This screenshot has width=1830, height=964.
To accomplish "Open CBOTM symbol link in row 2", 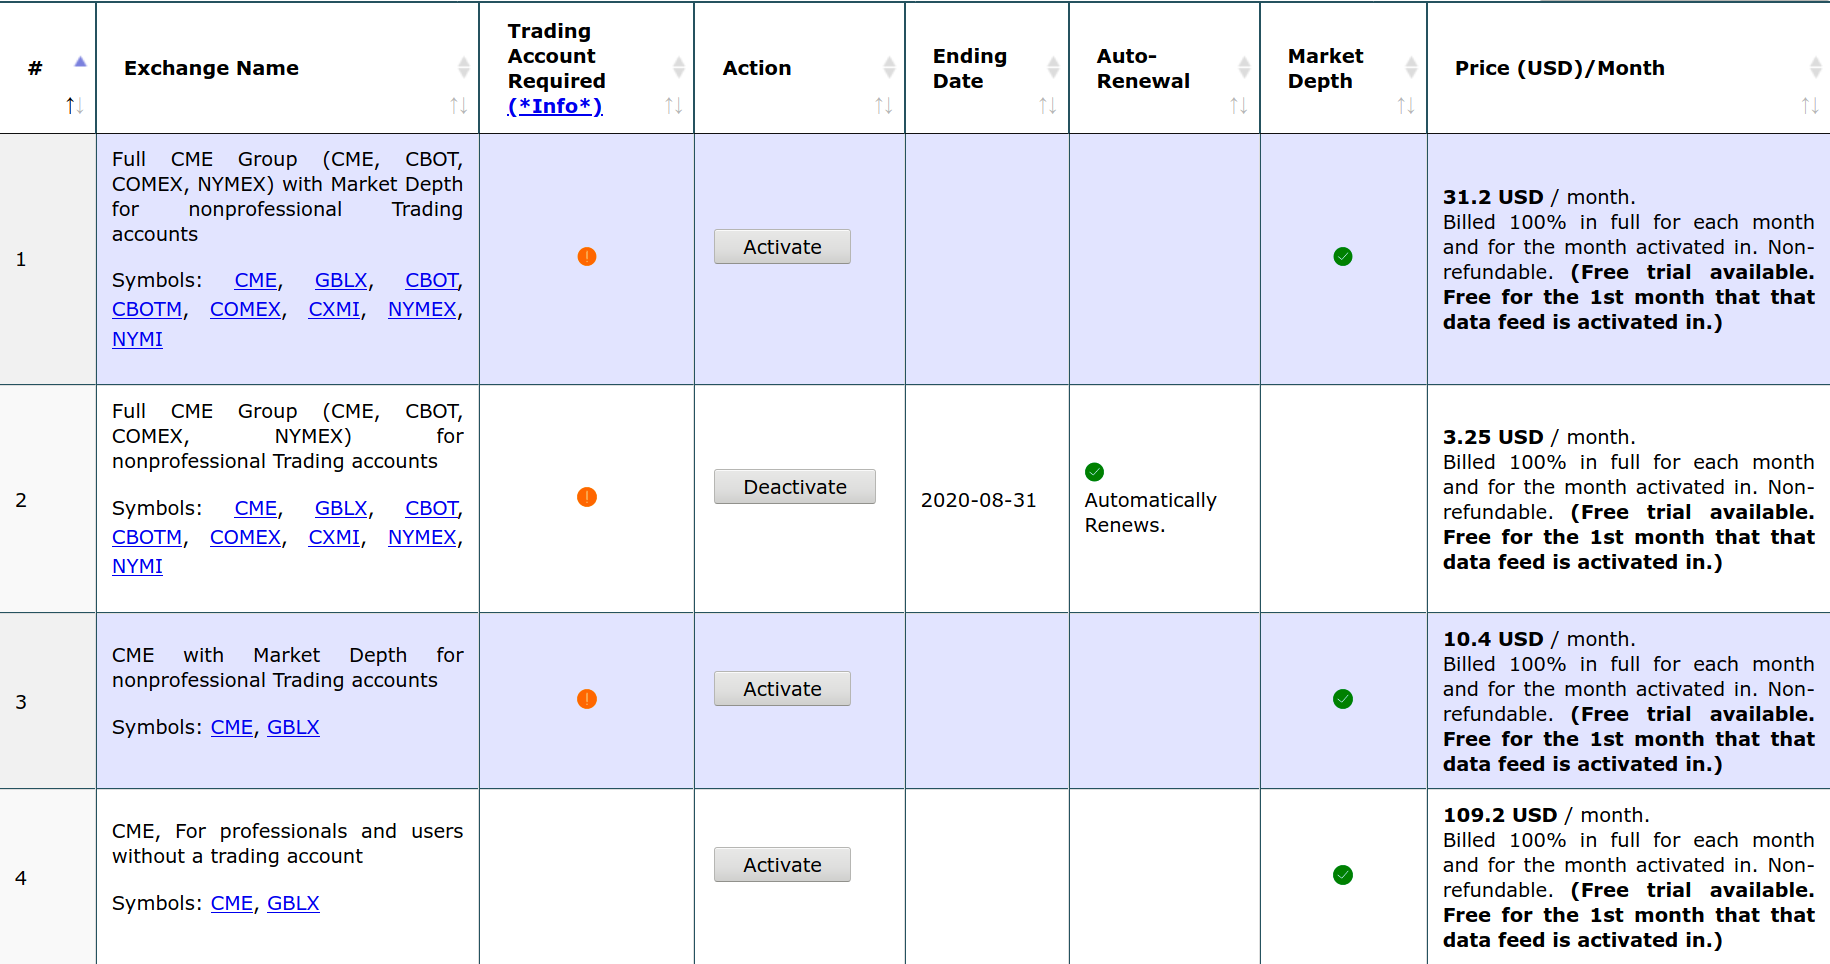I will [x=147, y=538].
